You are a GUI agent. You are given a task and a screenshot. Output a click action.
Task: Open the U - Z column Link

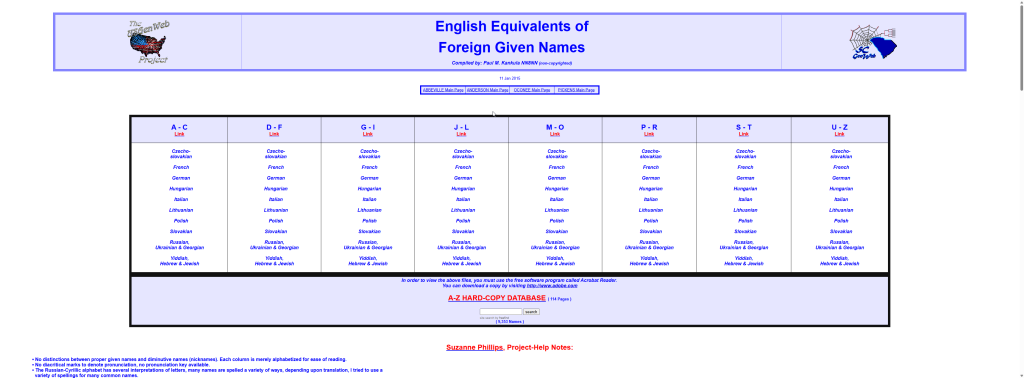[x=840, y=134]
